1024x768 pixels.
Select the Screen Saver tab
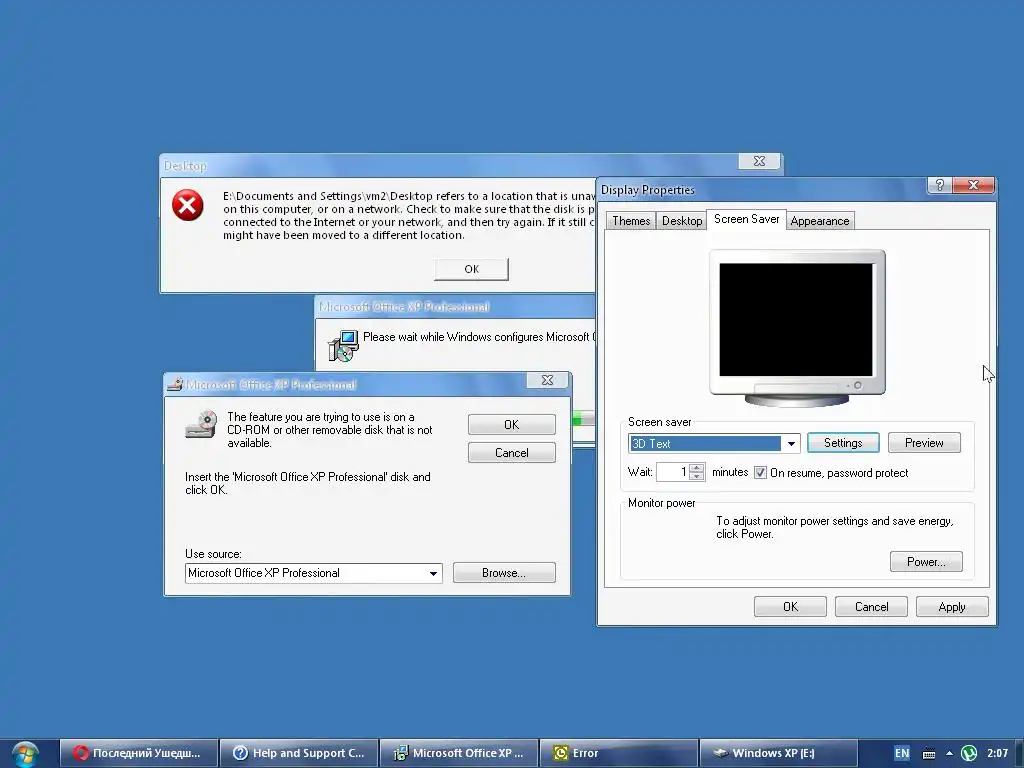pos(746,219)
